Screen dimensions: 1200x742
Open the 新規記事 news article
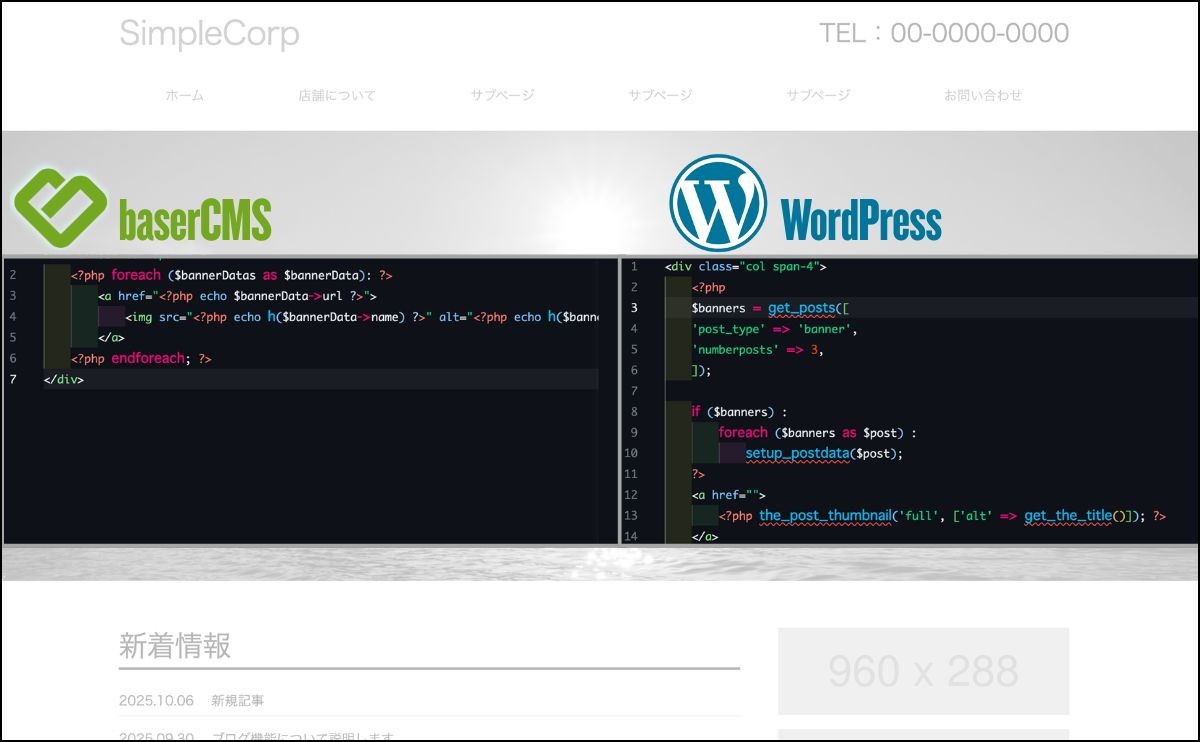pyautogui.click(x=238, y=701)
